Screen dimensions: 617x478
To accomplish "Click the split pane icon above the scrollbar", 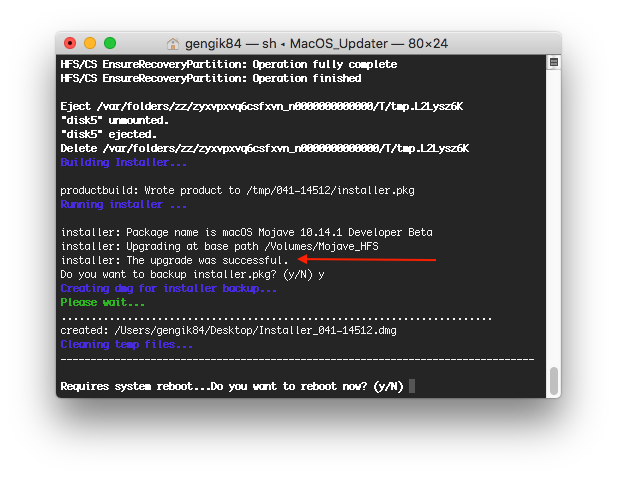I will (x=554, y=62).
